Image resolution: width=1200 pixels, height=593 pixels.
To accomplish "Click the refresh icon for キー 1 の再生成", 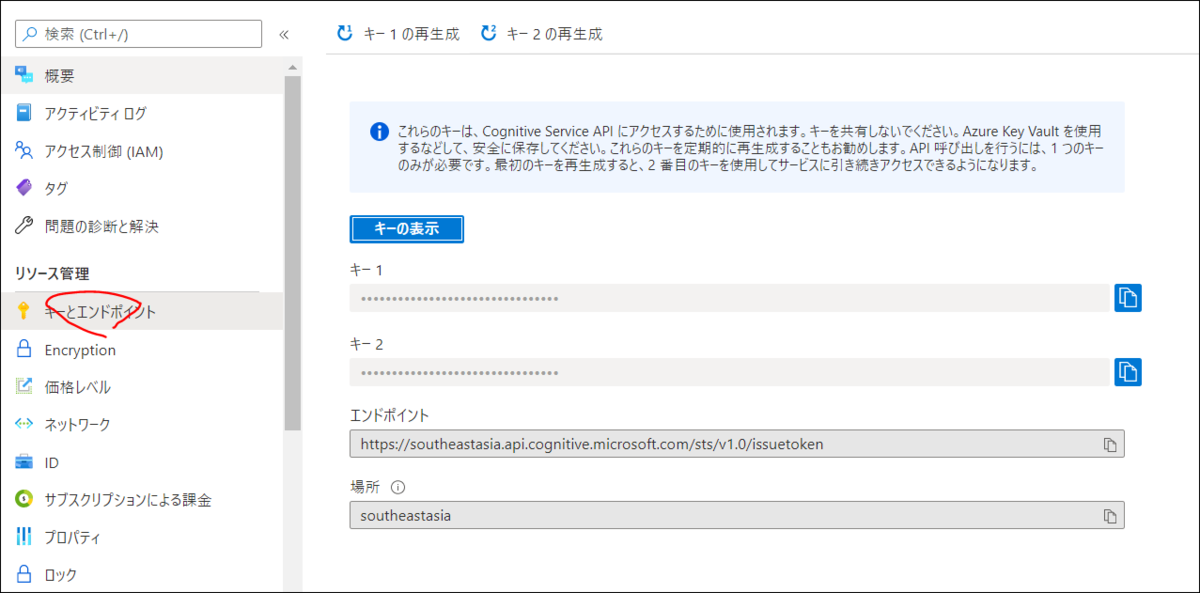I will tap(344, 32).
